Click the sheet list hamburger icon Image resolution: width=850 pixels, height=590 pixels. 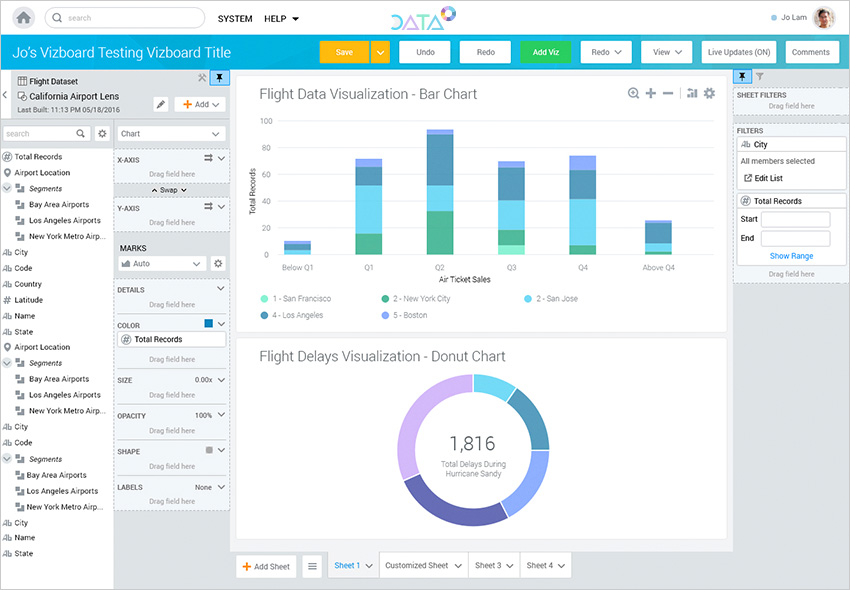[312, 566]
